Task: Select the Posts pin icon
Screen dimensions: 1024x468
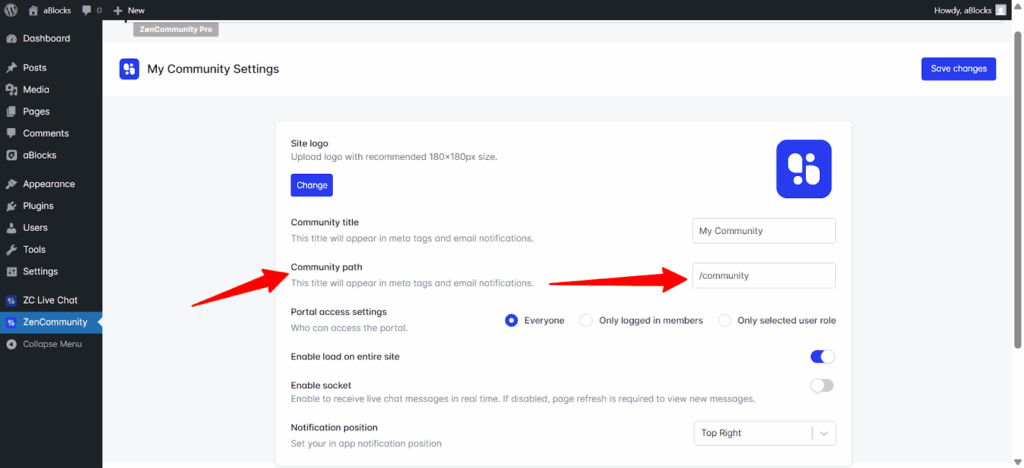Action: (11, 68)
